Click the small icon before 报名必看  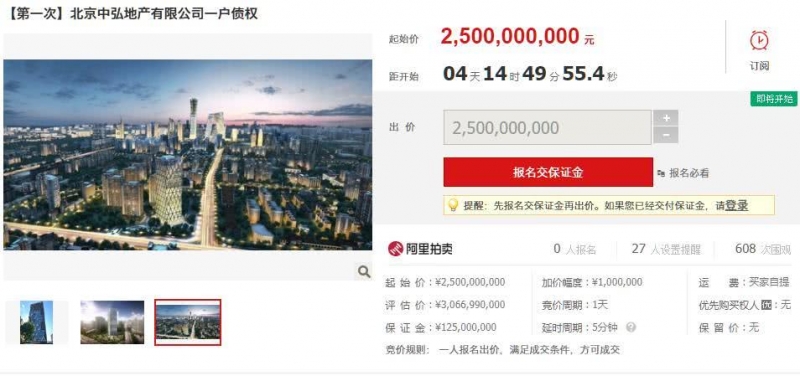click(x=661, y=173)
